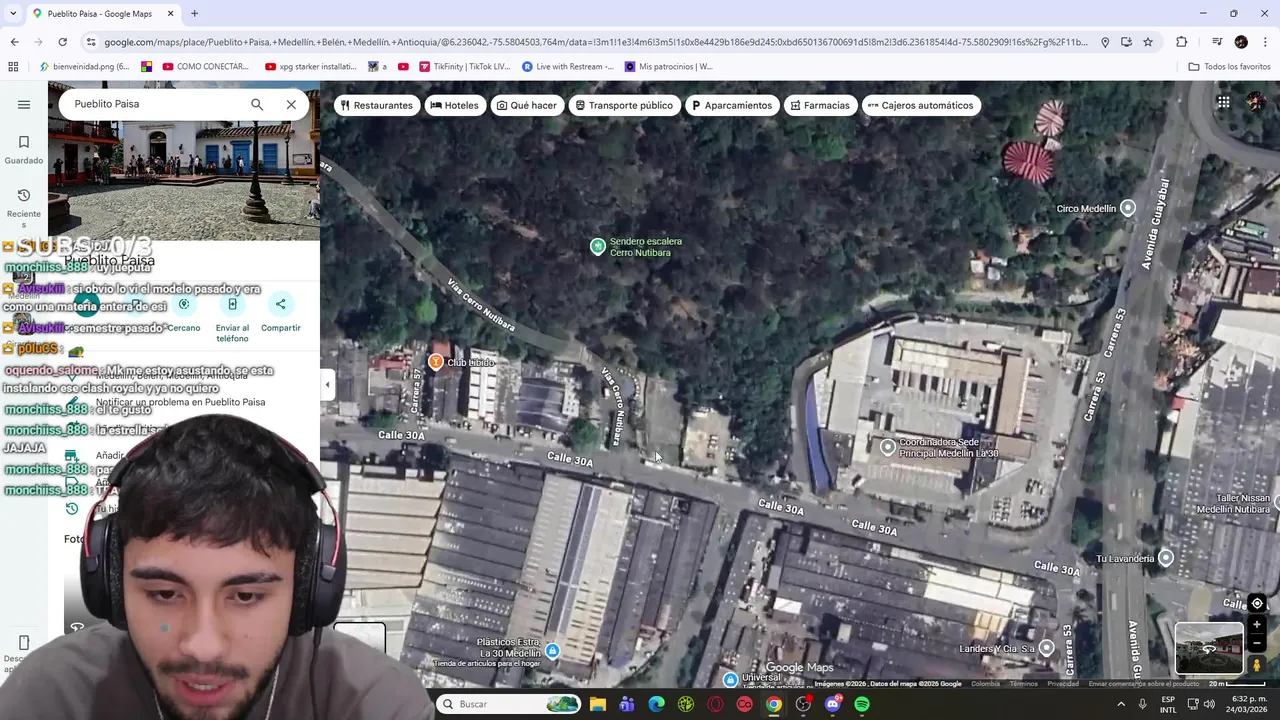Open the Chrome extensions puzzle icon
This screenshot has width=1280, height=720.
point(1181,42)
